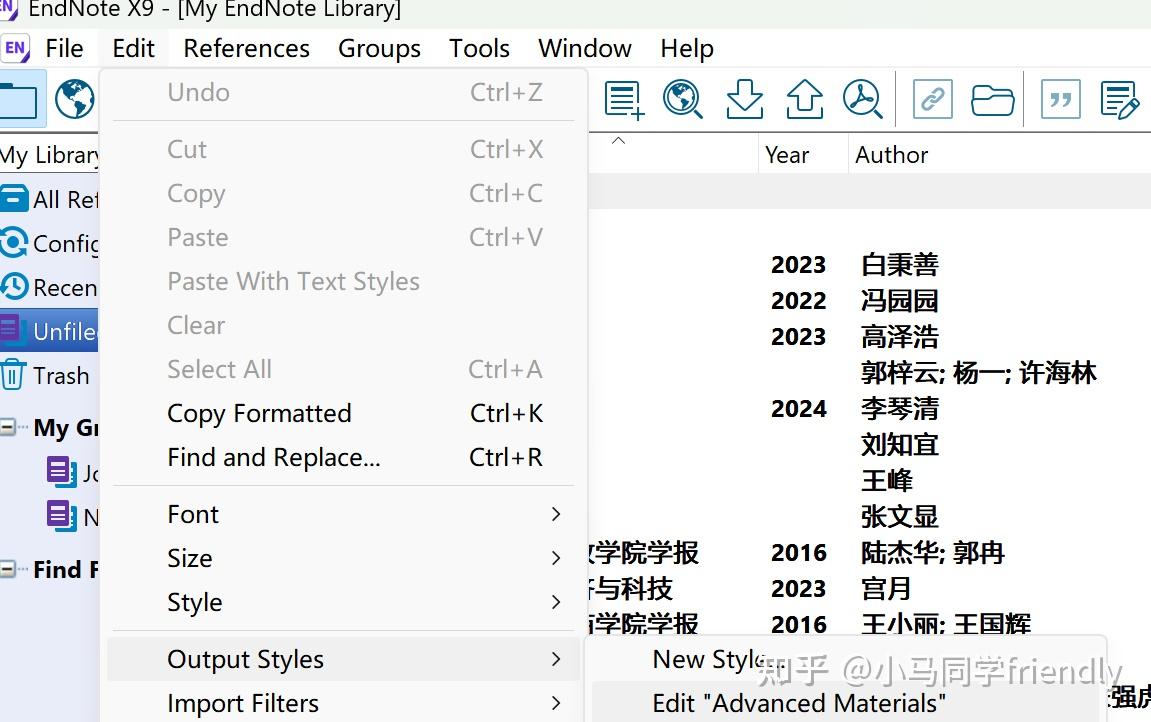This screenshot has width=1151, height=722.
Task: Expand the Style submenu arrow
Action: pos(556,602)
